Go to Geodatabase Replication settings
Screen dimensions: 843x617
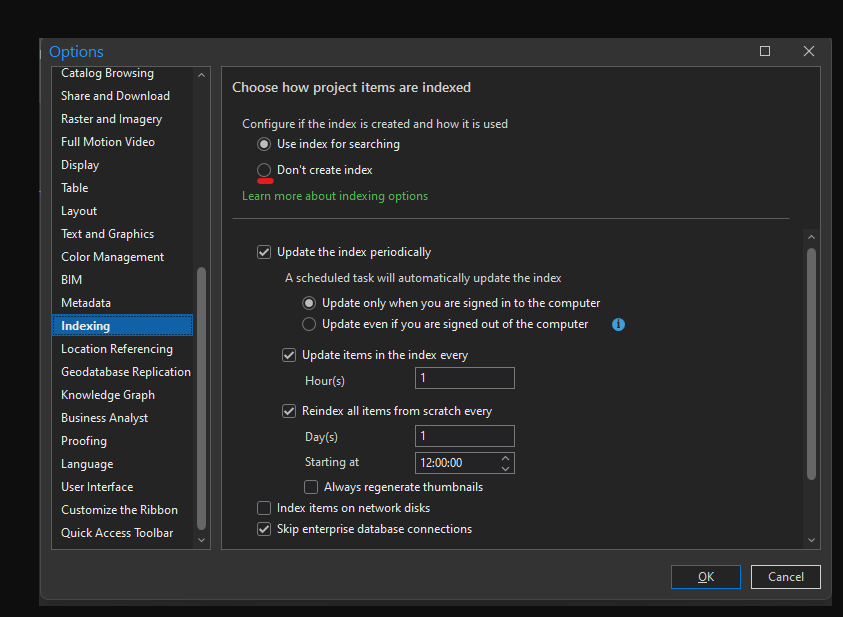click(x=126, y=371)
